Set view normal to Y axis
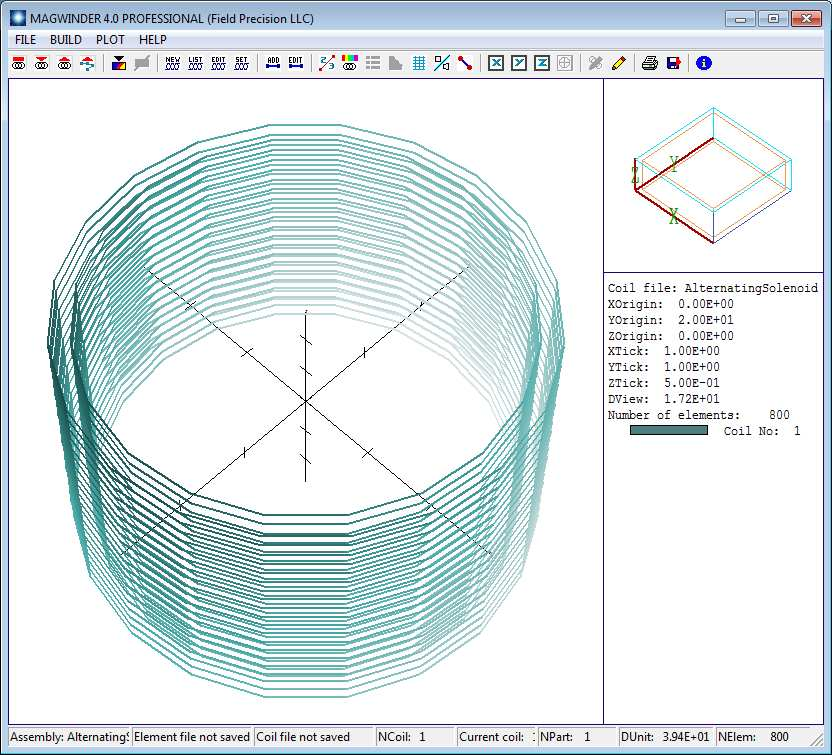Viewport: 832px width, 755px height. [x=518, y=63]
